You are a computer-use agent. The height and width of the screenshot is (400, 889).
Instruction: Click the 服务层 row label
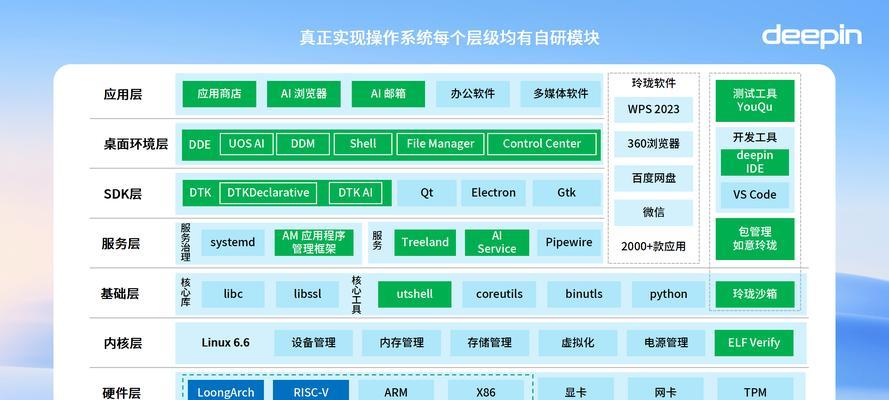click(x=121, y=244)
